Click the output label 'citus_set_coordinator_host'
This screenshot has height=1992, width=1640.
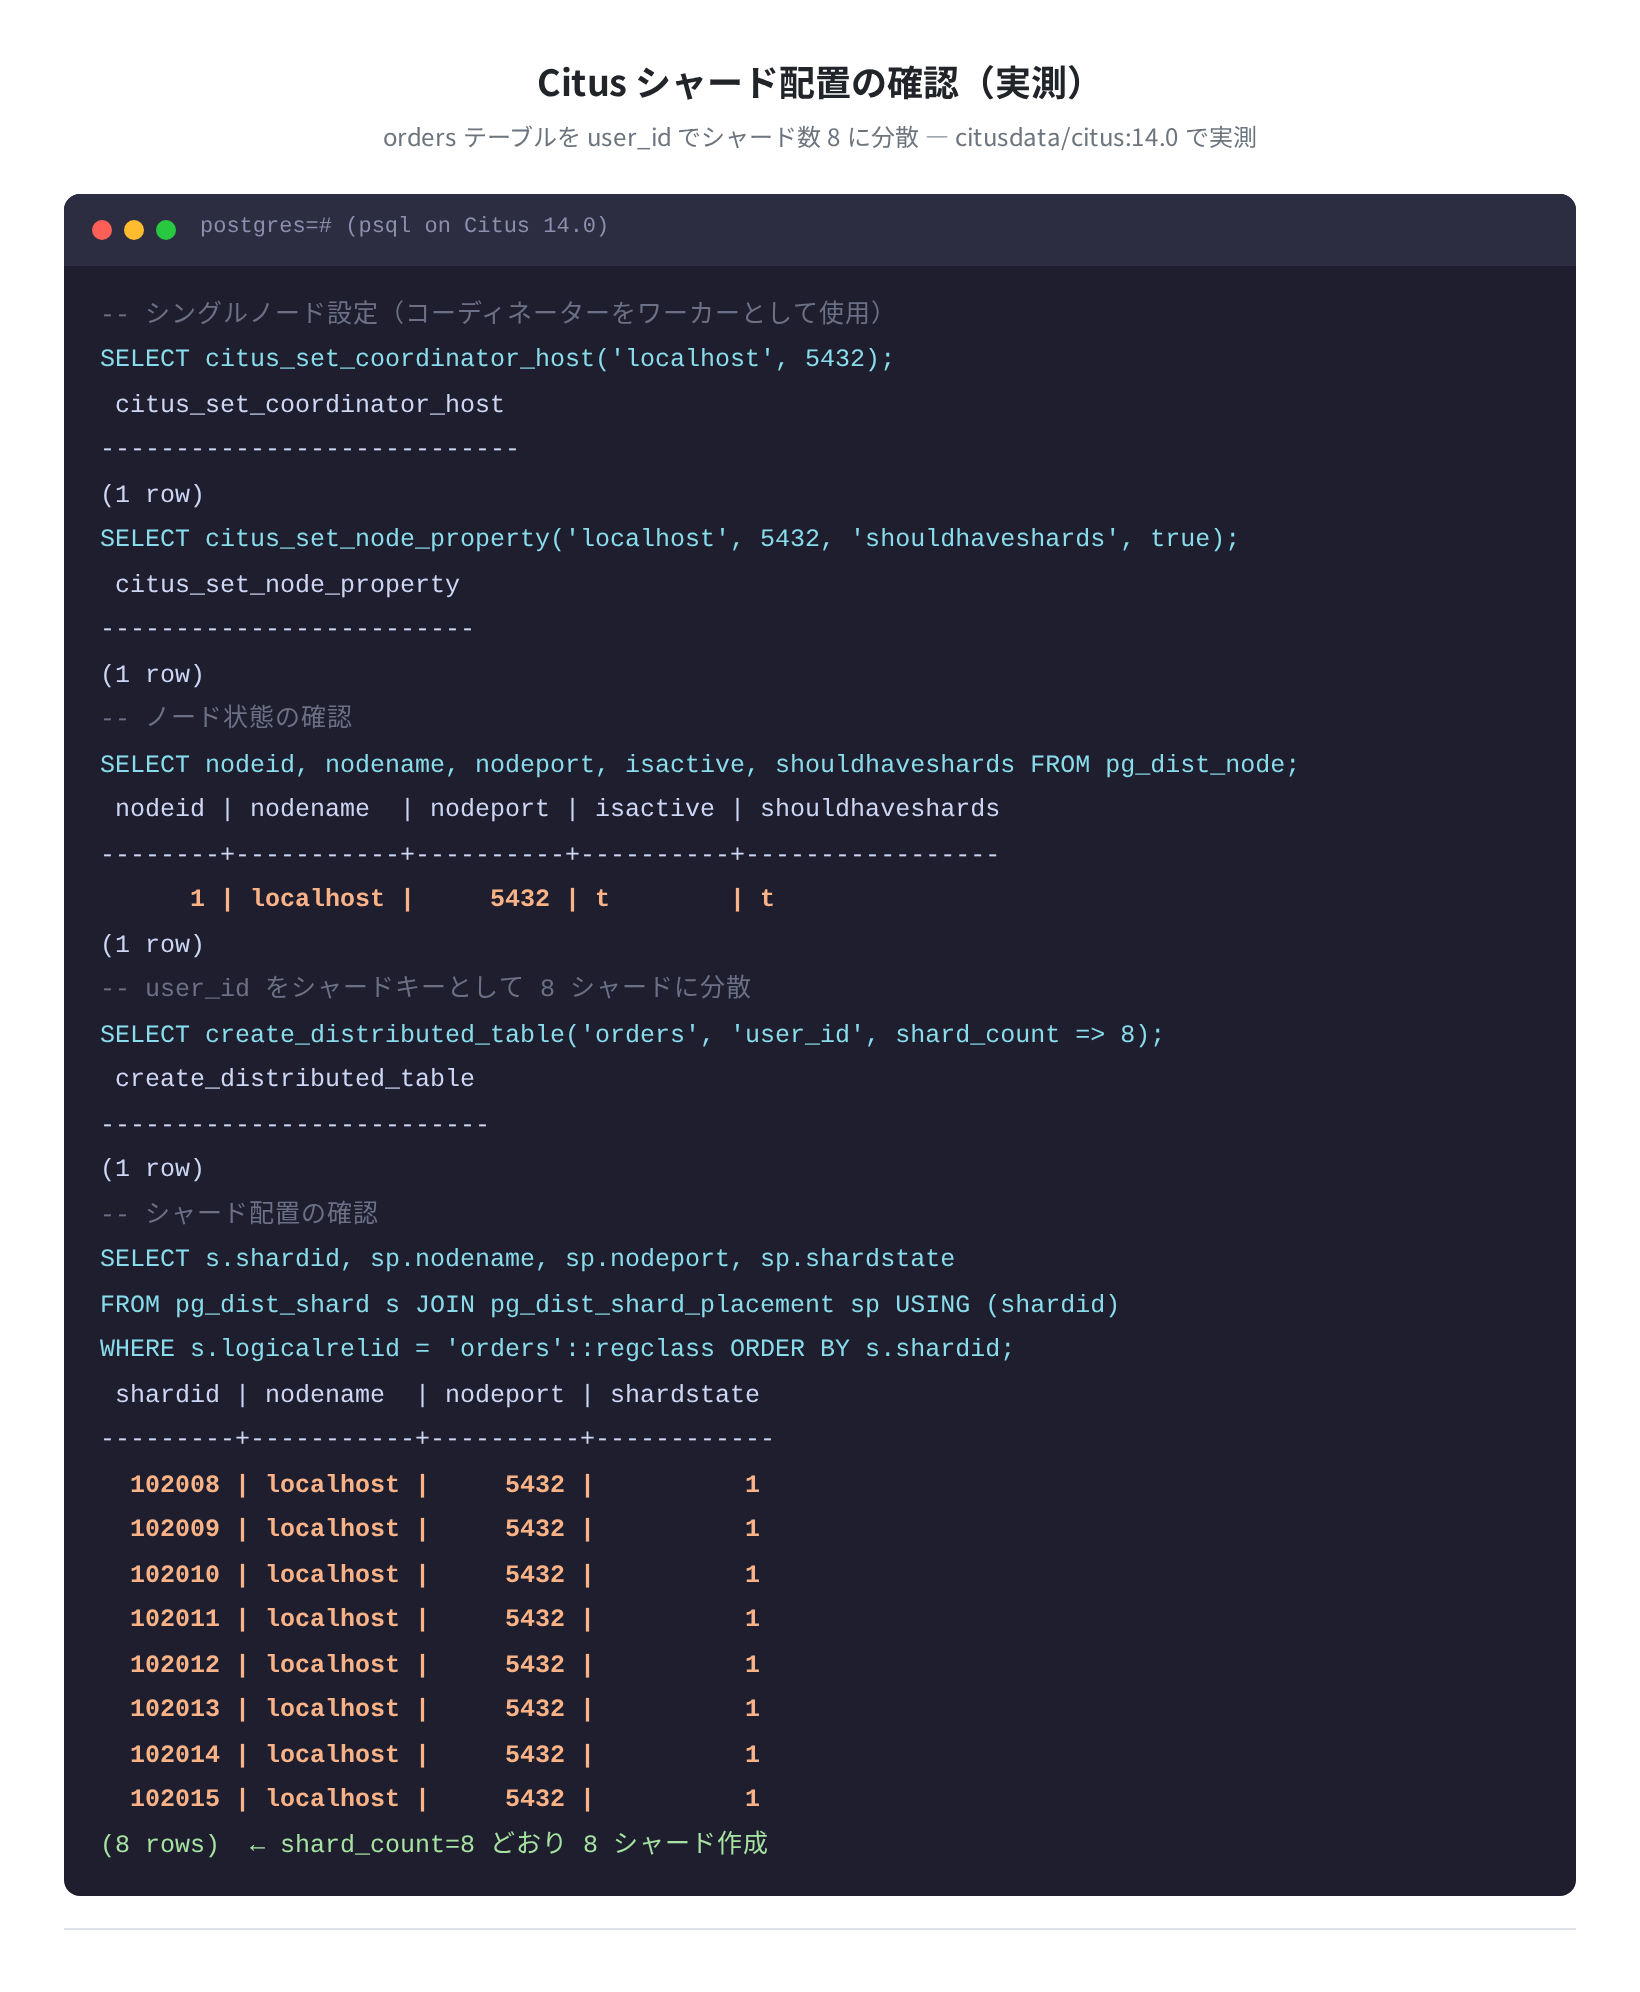[x=310, y=405]
